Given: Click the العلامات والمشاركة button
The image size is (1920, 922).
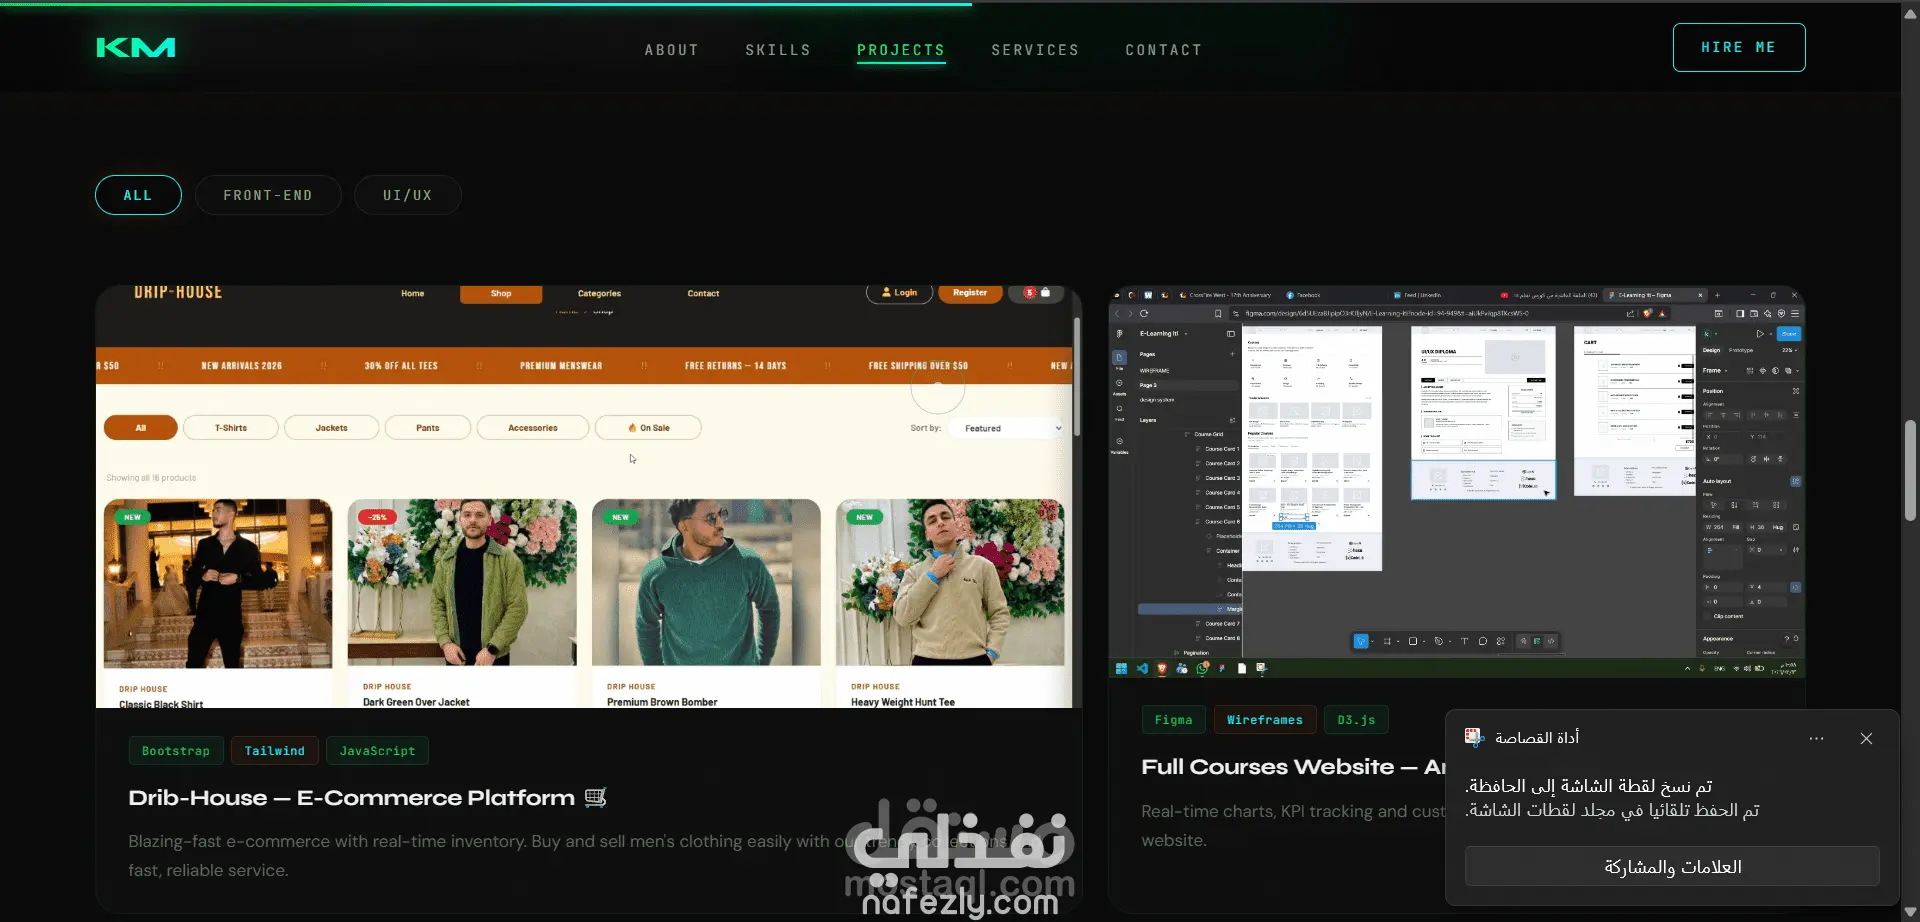Looking at the screenshot, I should tap(1672, 867).
